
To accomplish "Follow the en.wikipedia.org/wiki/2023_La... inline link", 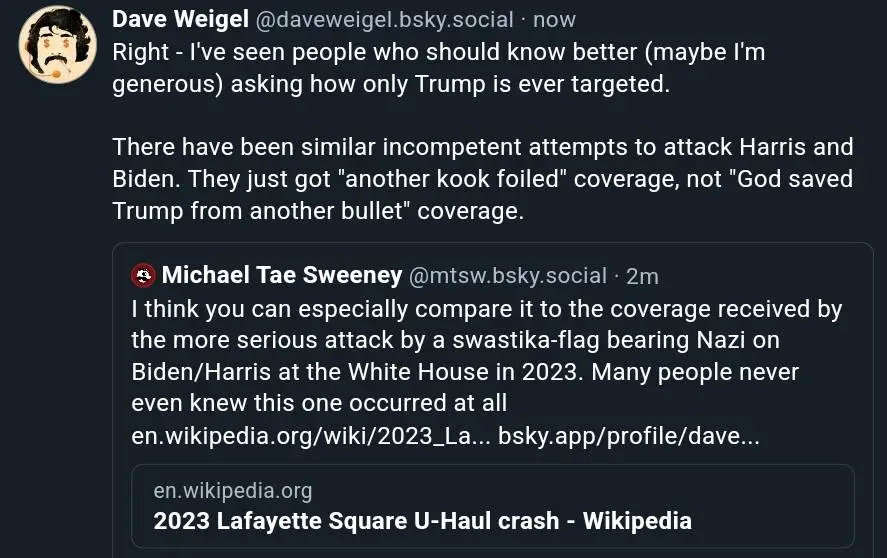I will click(311, 435).
